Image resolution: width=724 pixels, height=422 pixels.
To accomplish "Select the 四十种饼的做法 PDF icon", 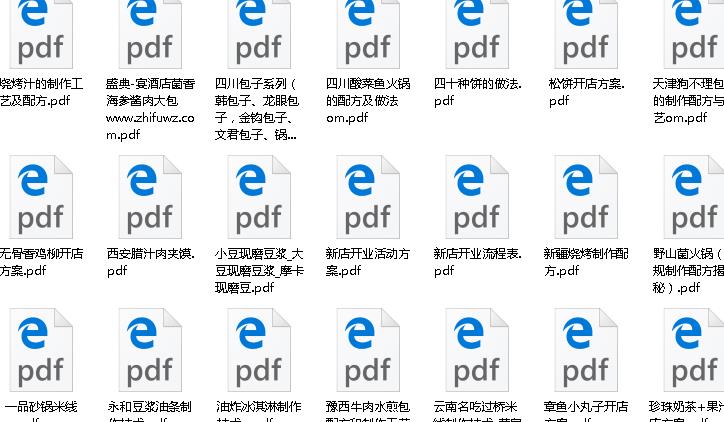I will (477, 34).
